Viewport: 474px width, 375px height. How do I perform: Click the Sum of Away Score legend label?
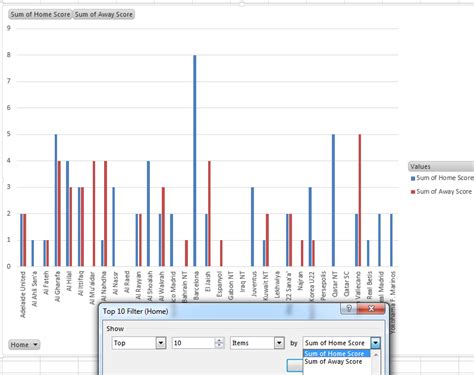[444, 191]
